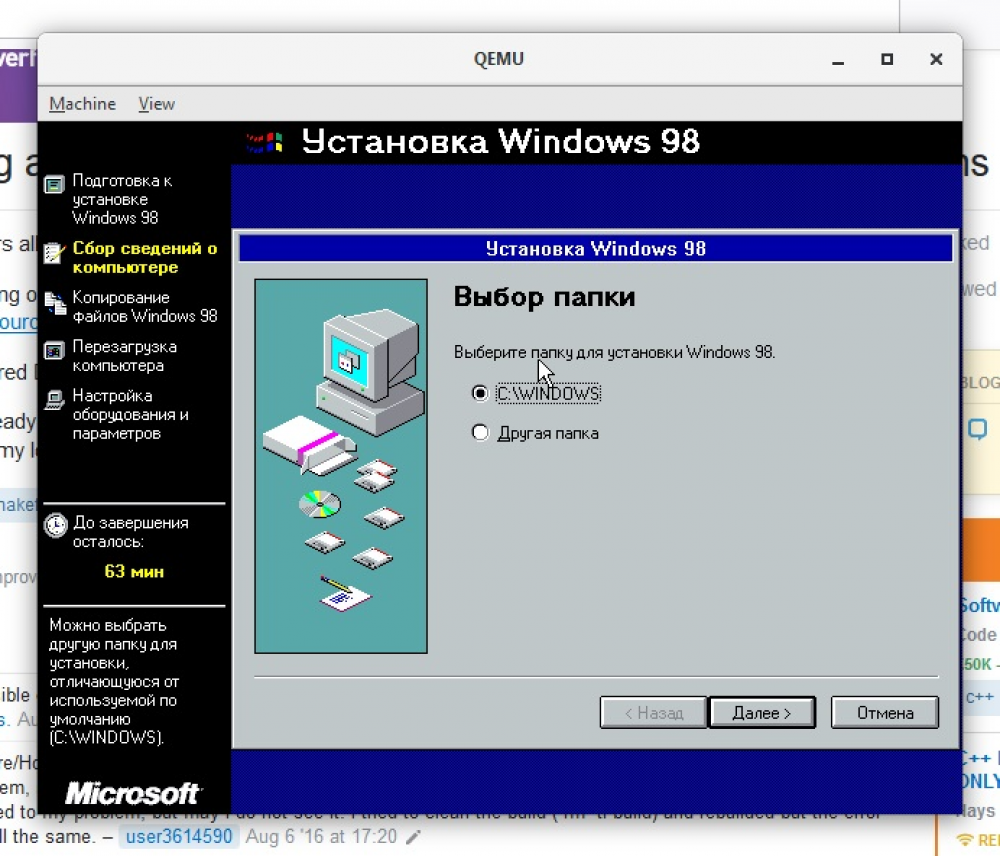The width and height of the screenshot is (1000, 856).
Task: Maximize the QEMU window
Action: [x=886, y=59]
